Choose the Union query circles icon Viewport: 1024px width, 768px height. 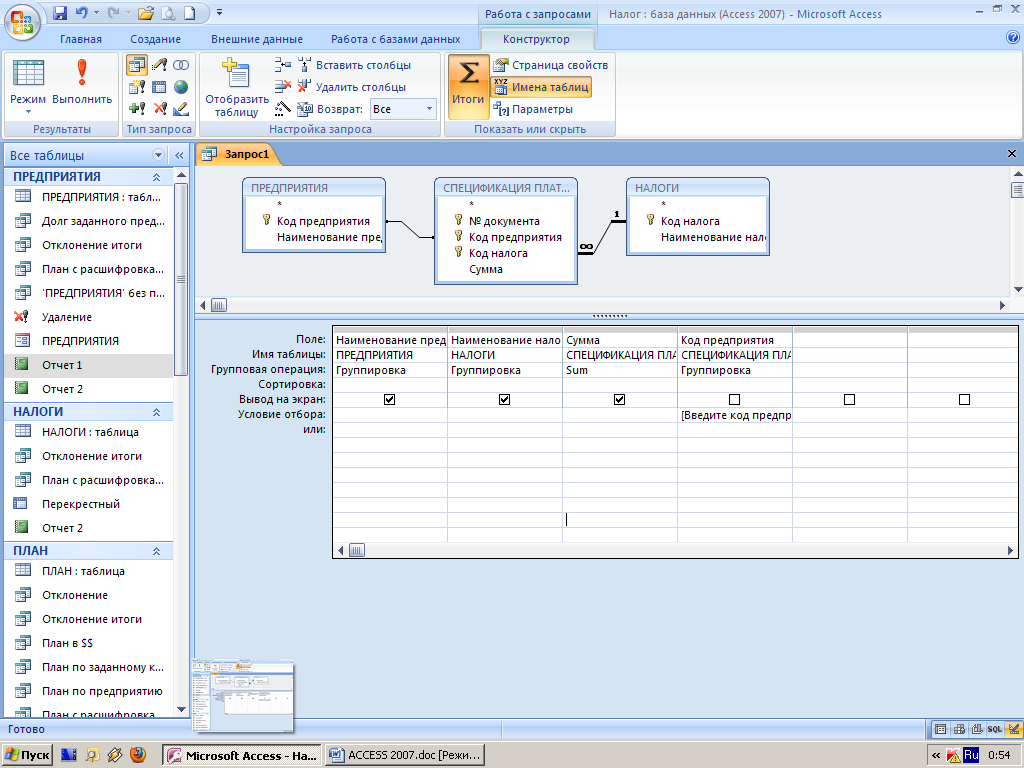[x=181, y=65]
